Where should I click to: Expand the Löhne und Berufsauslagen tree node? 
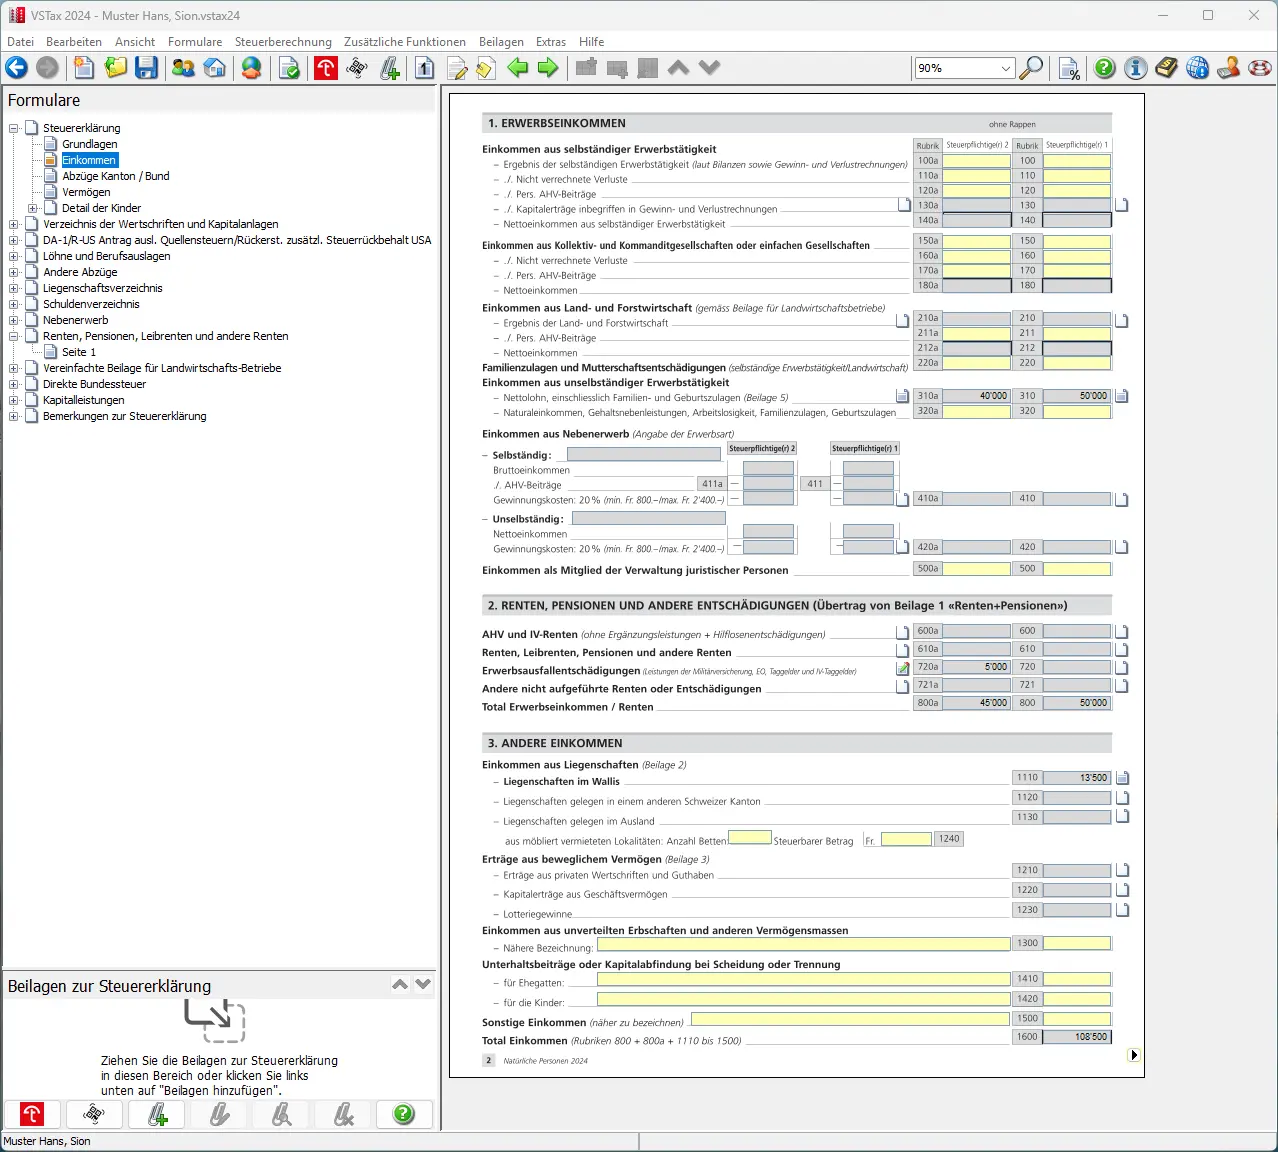tap(14, 256)
